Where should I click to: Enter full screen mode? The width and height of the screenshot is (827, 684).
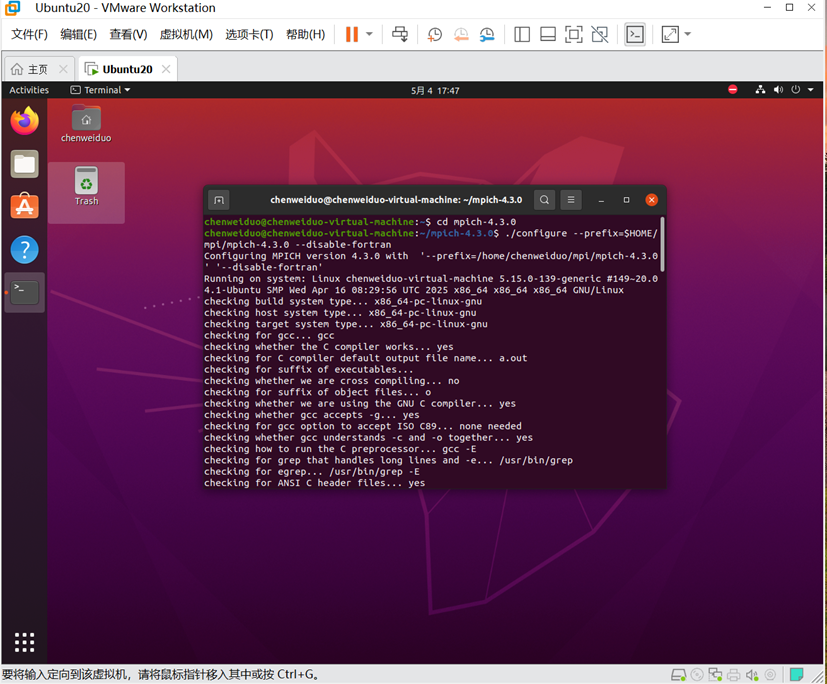(x=573, y=35)
